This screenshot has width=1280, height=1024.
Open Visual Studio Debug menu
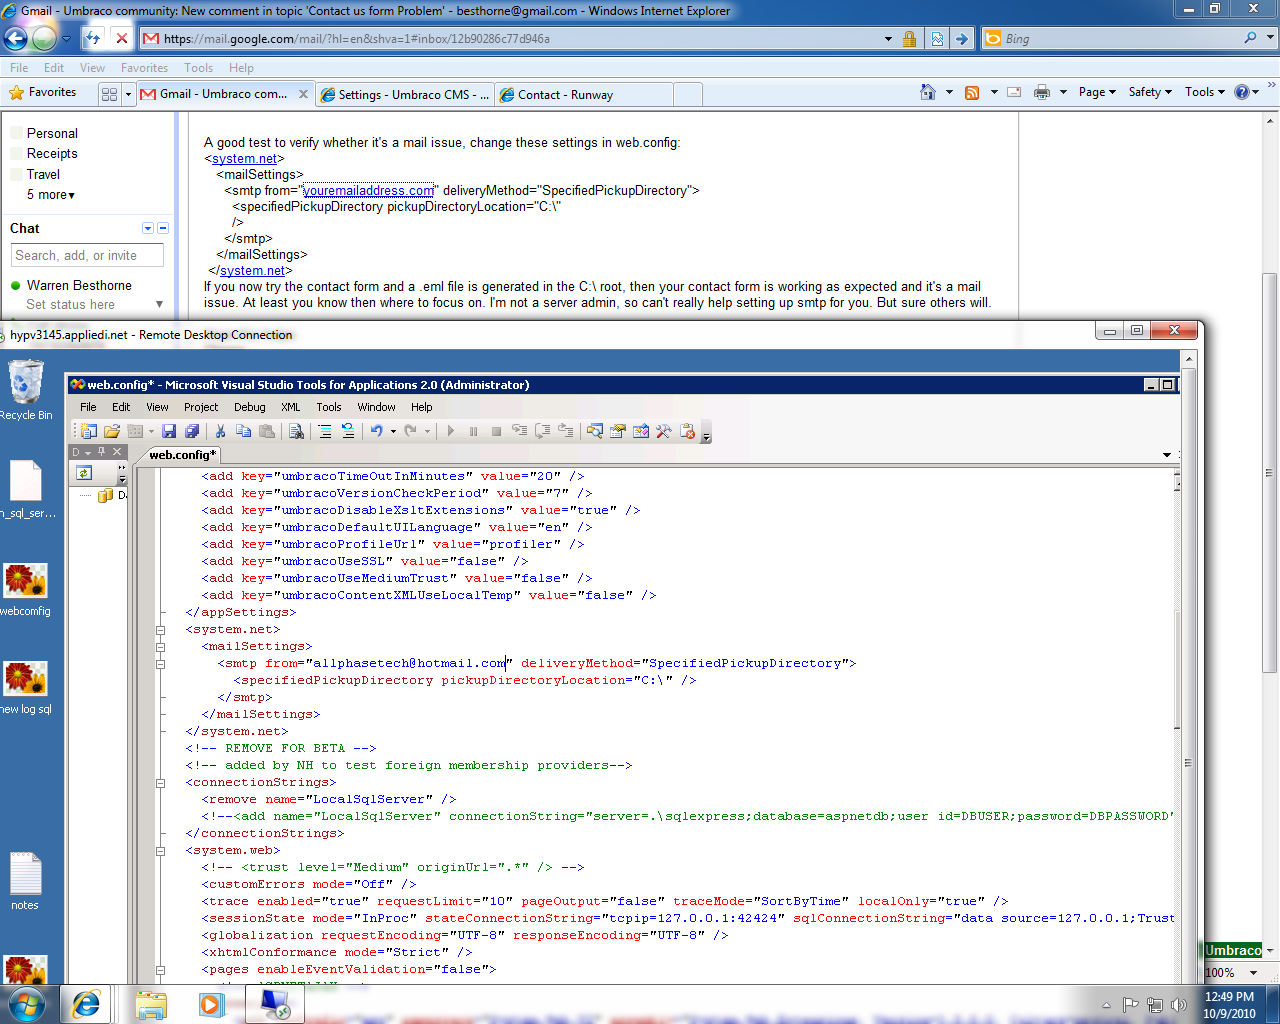[x=250, y=407]
